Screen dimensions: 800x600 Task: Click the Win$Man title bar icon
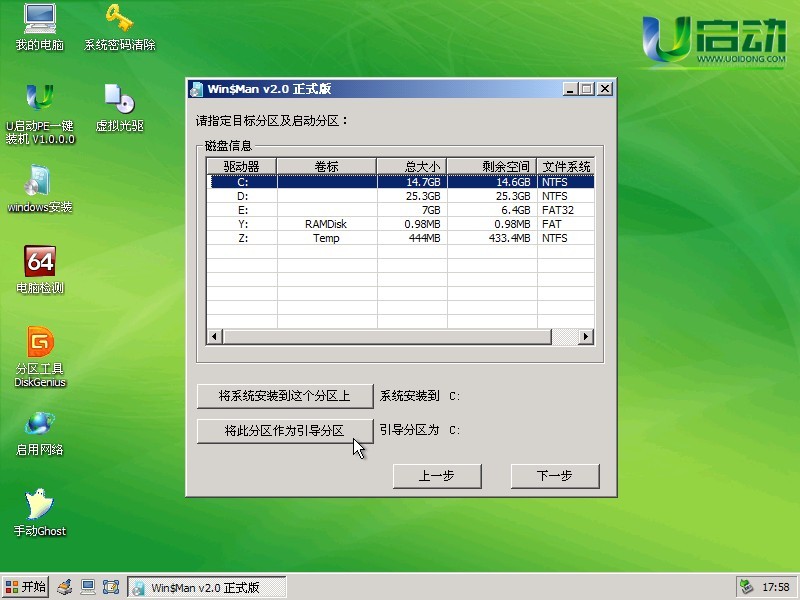[x=196, y=89]
